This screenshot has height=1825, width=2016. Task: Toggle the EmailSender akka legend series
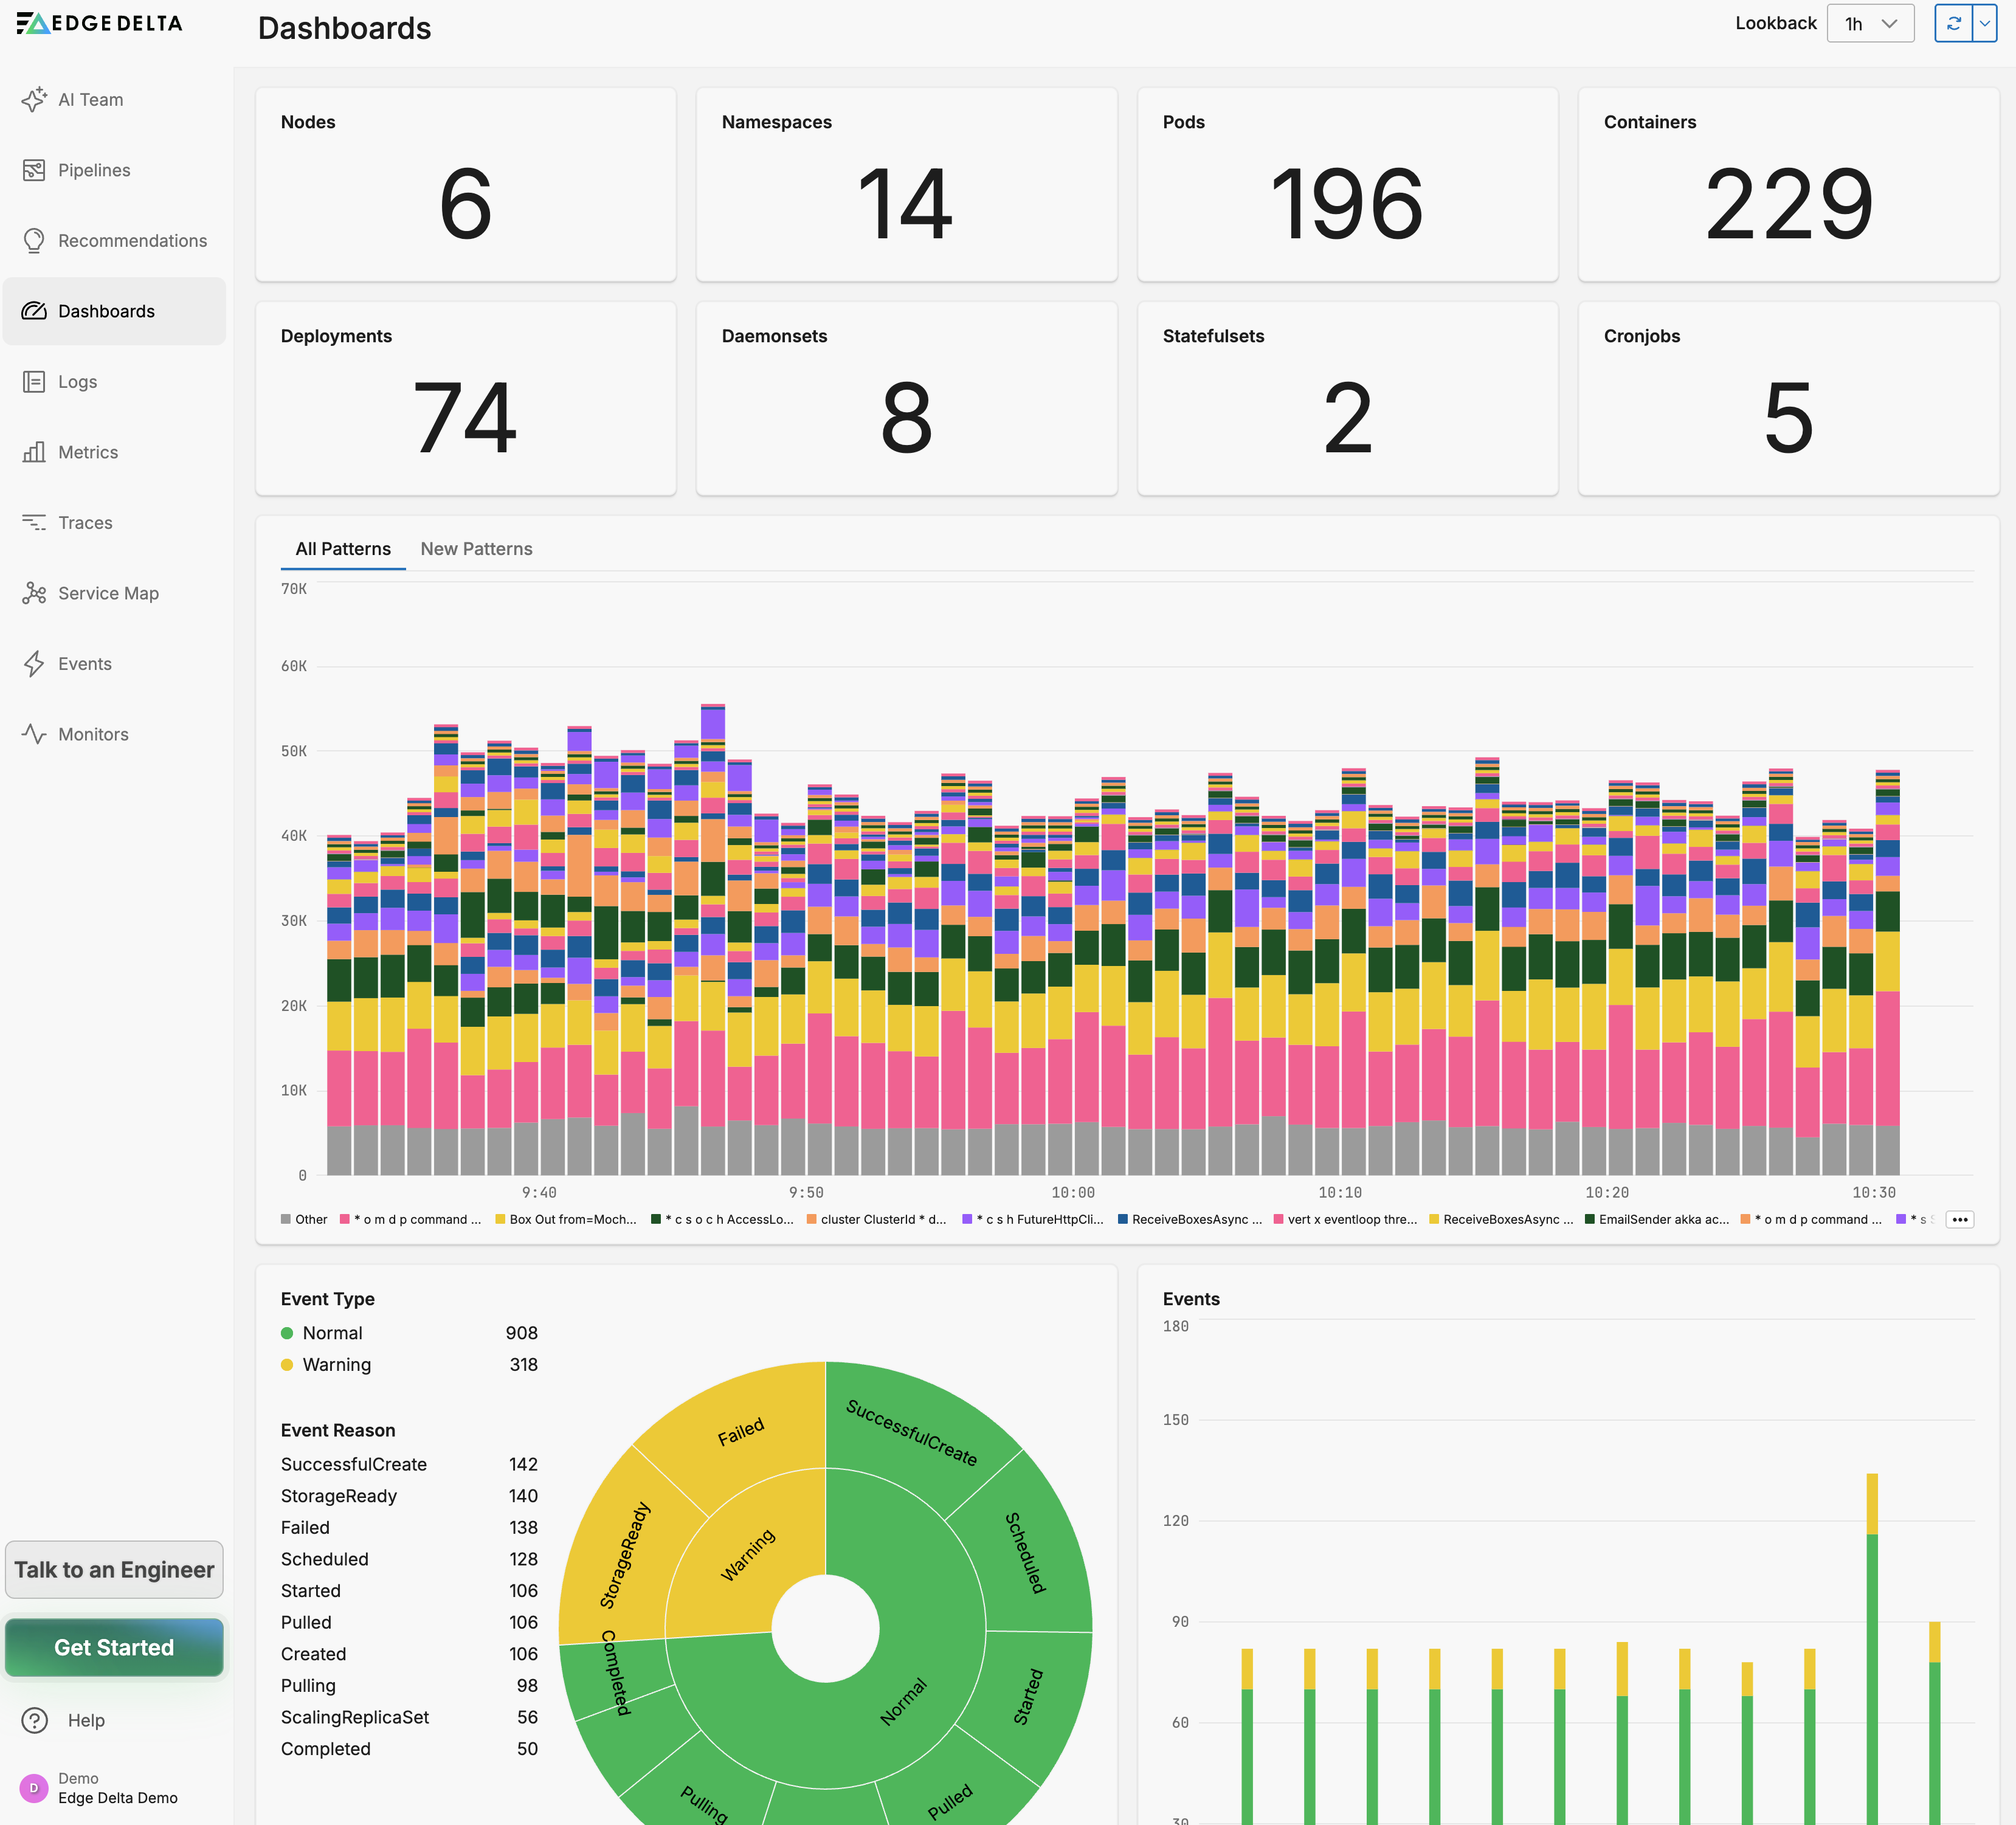coord(1657,1219)
